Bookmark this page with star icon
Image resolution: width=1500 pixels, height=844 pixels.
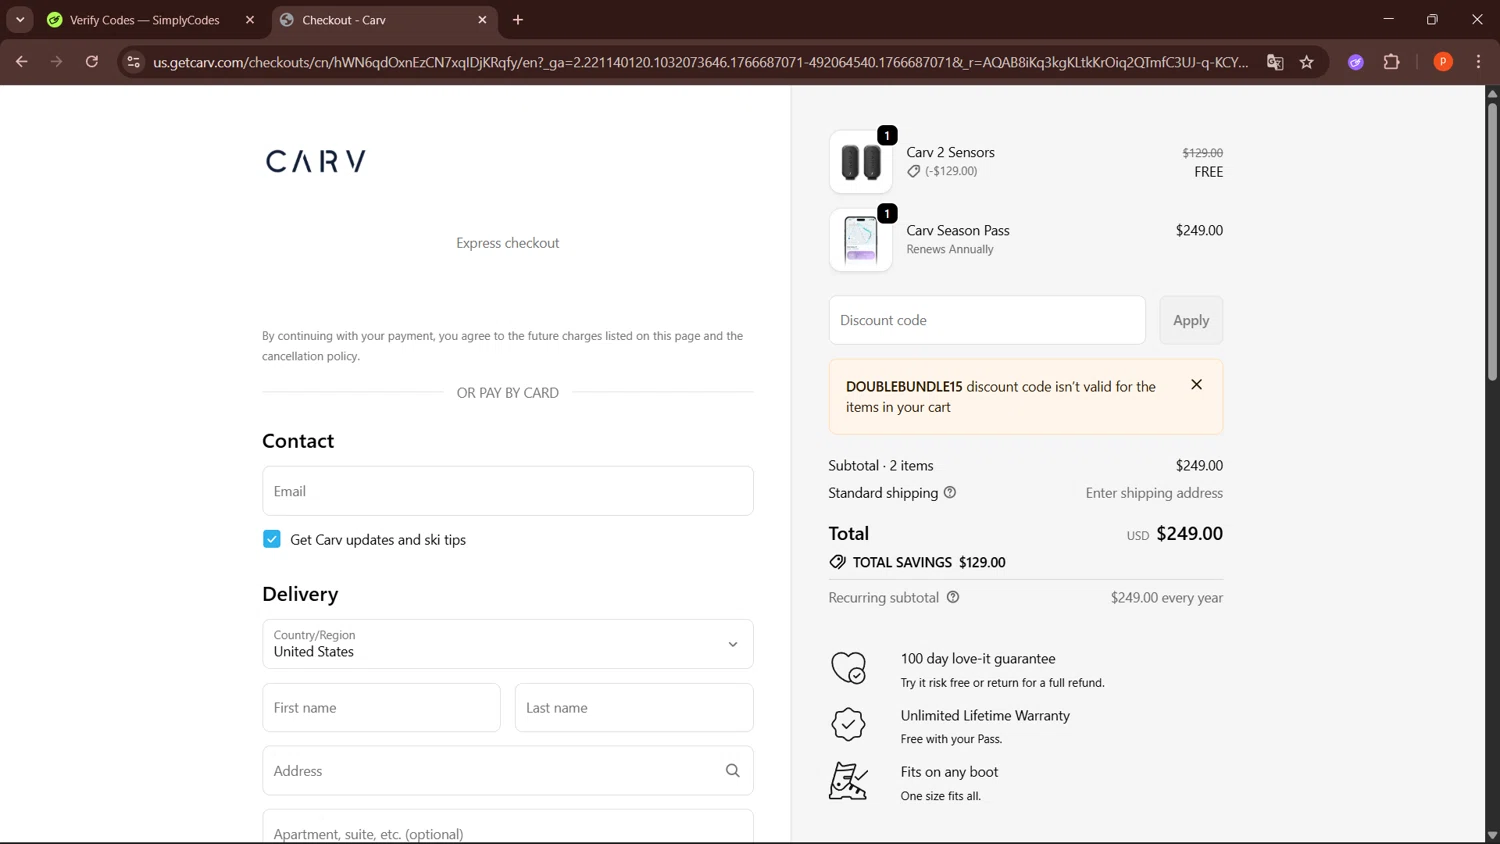pyautogui.click(x=1307, y=62)
